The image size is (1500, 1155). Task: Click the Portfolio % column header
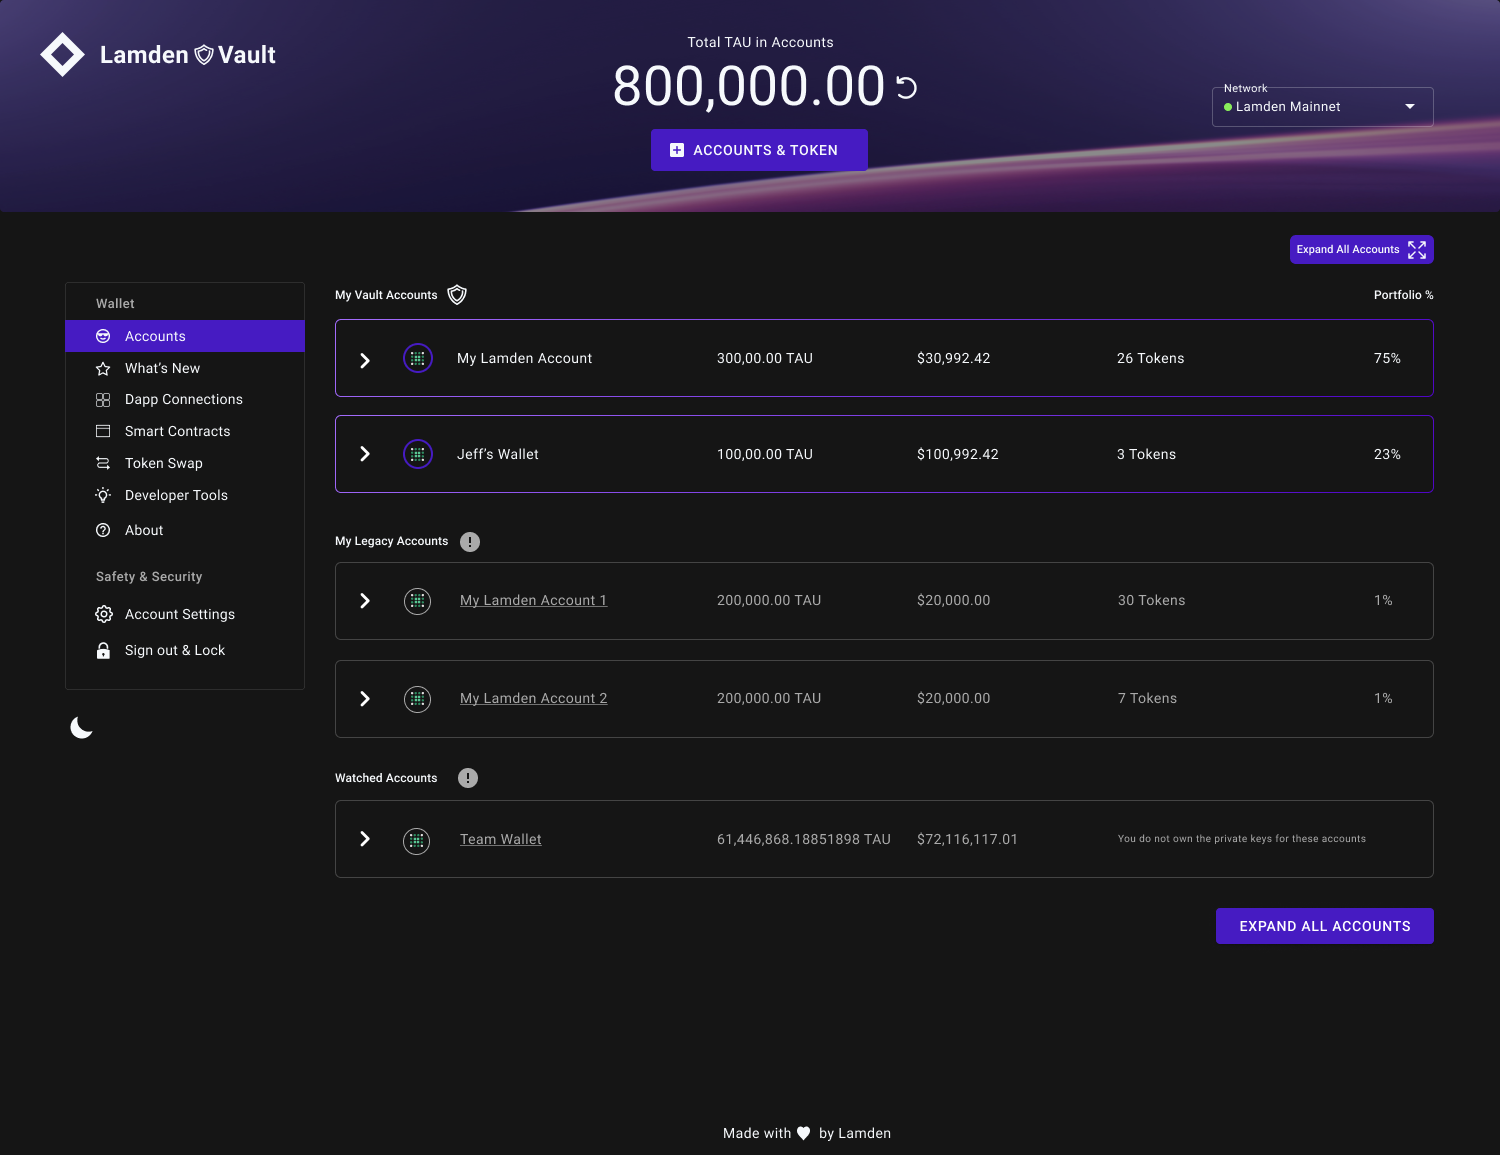pos(1403,295)
